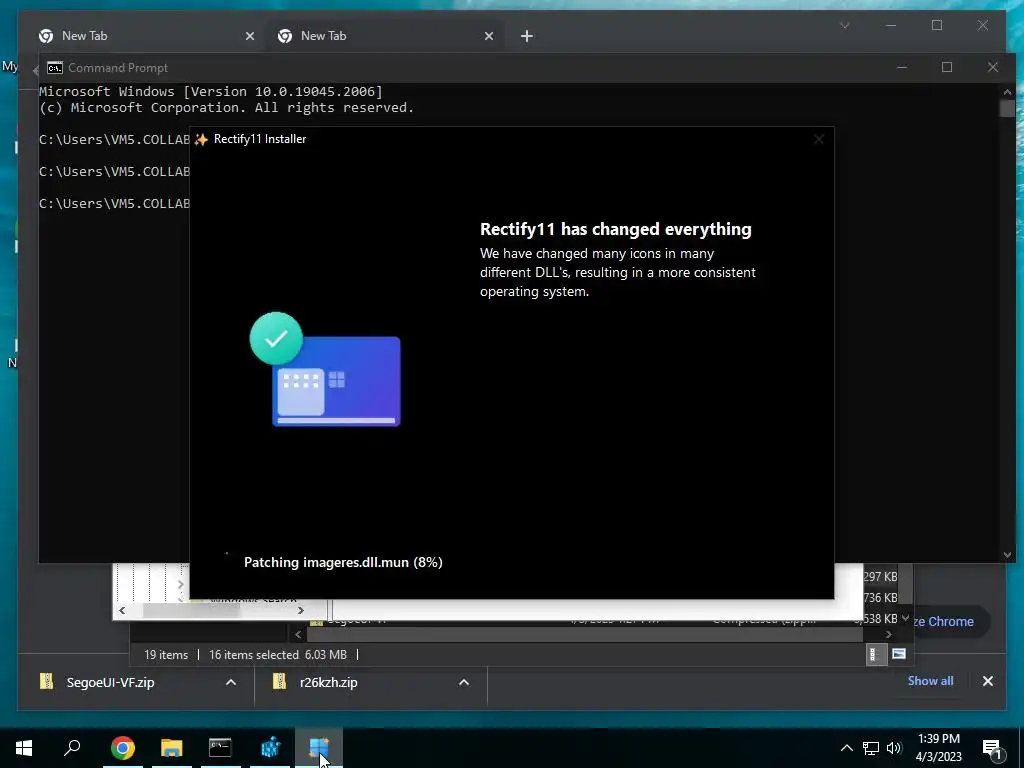
Task: Open File Explorer from the taskbar
Action: (172, 748)
